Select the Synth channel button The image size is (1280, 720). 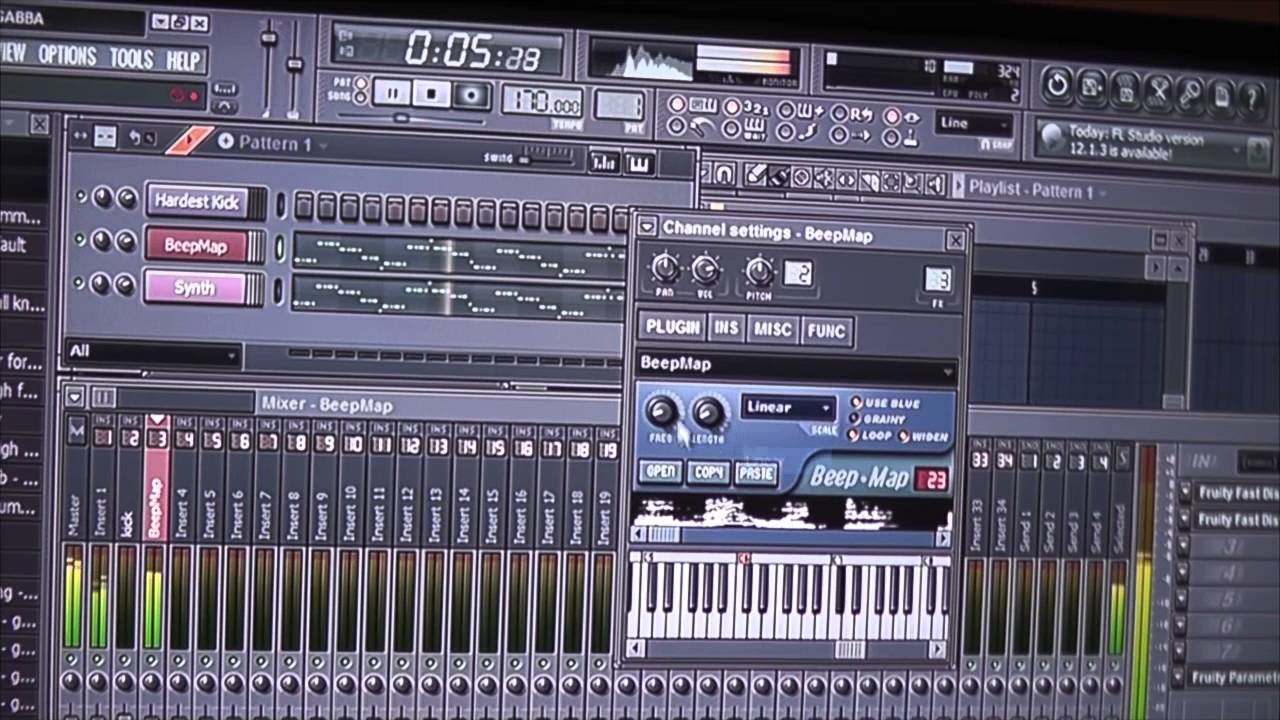point(195,288)
